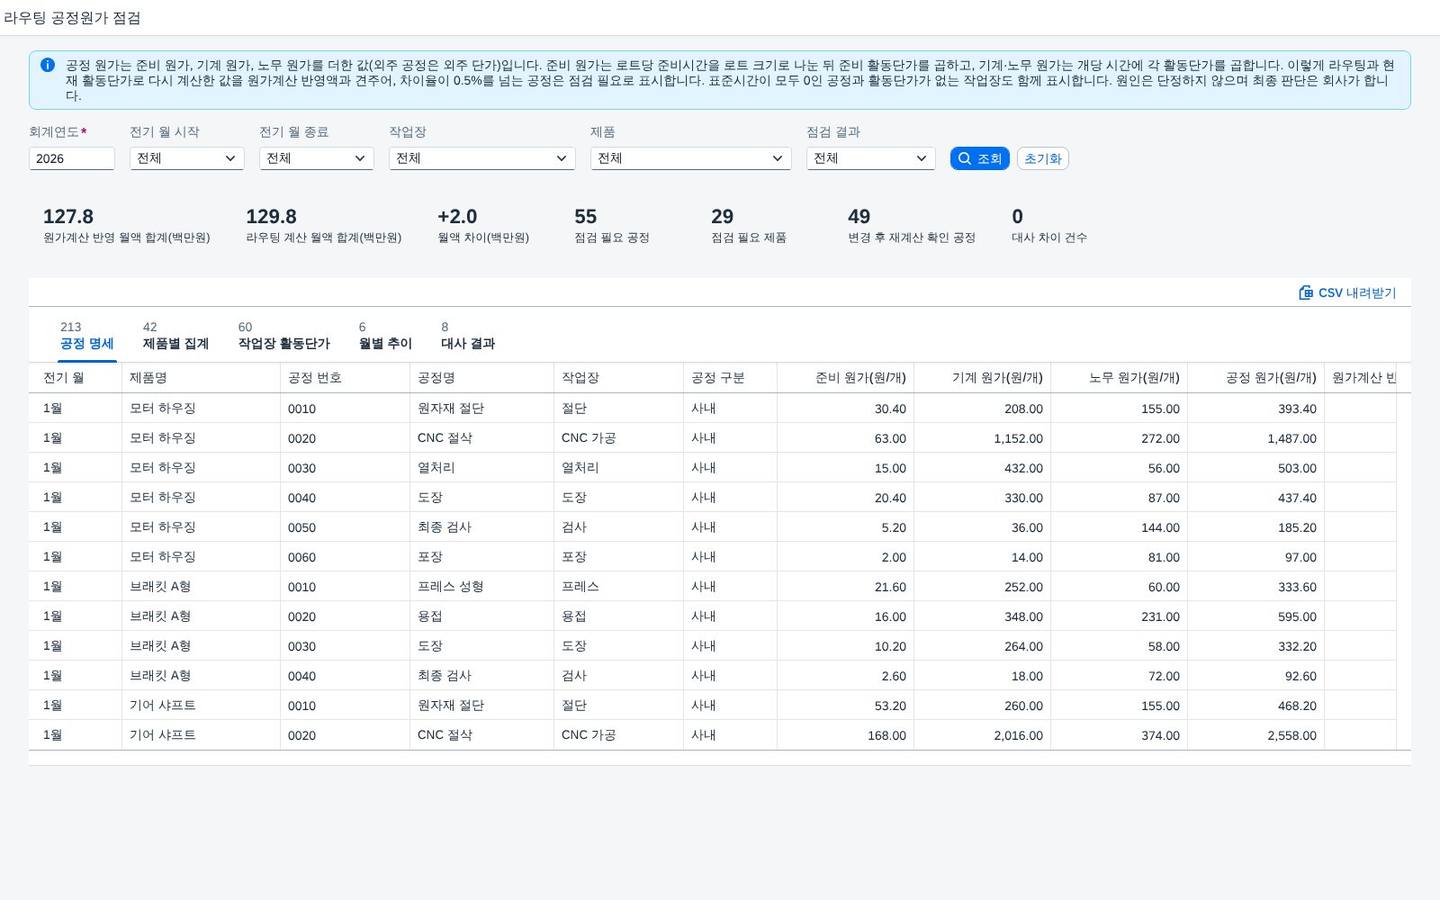Screen dimensions: 1440x900
Task: Open the 작업장 filter dropdown
Action: coord(482,158)
